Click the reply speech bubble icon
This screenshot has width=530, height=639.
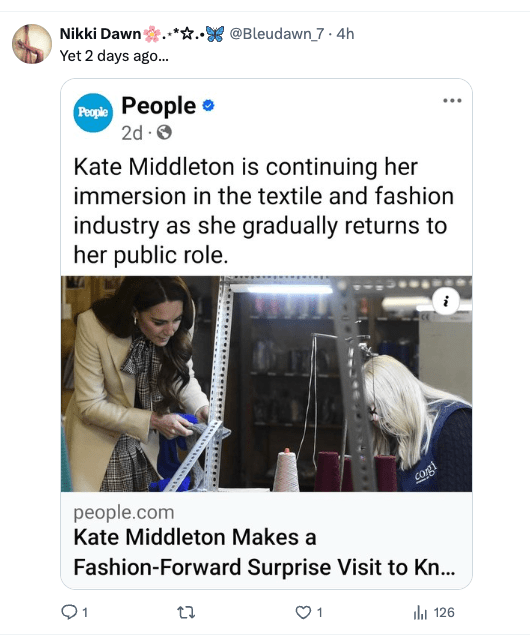[68, 612]
